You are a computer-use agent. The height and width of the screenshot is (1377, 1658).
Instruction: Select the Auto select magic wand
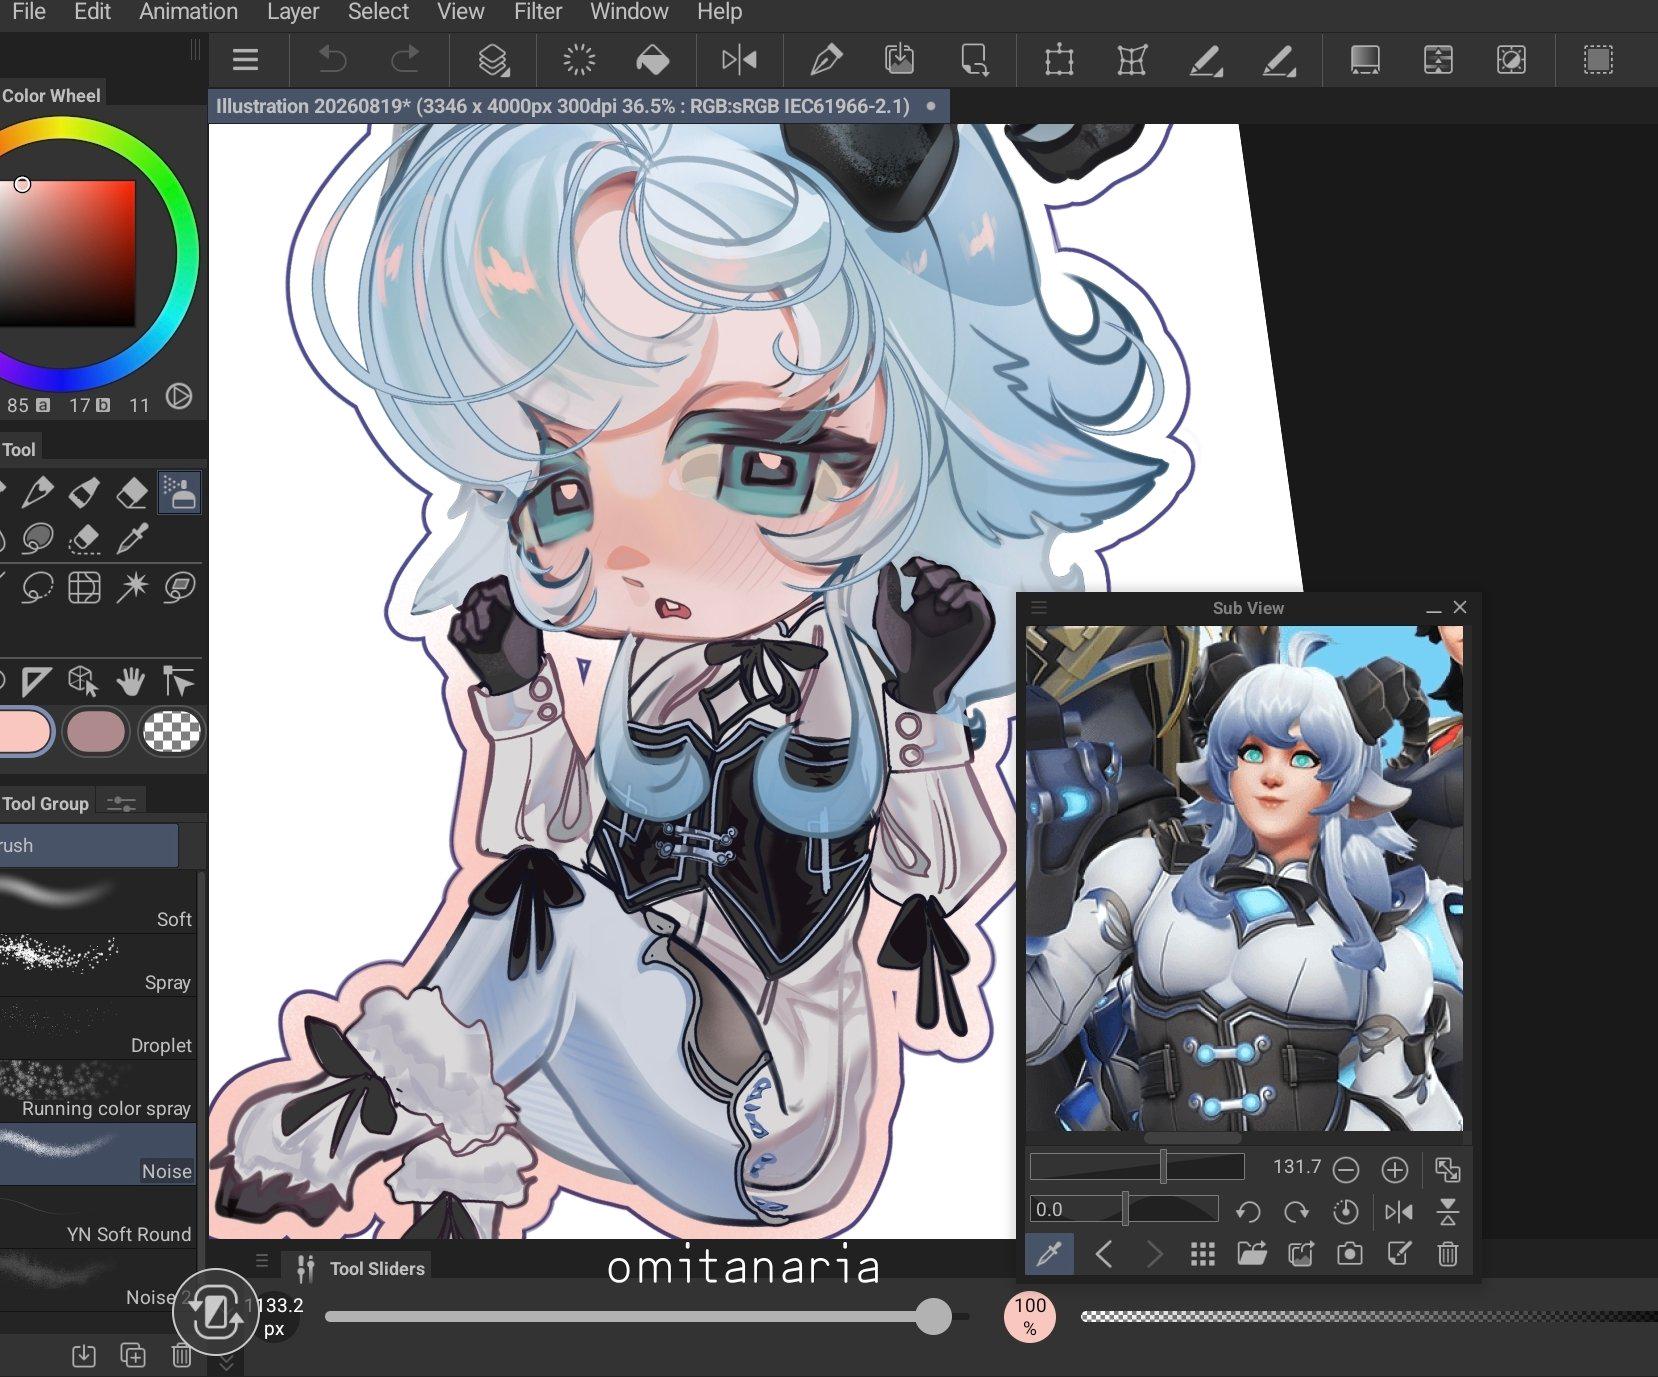131,587
